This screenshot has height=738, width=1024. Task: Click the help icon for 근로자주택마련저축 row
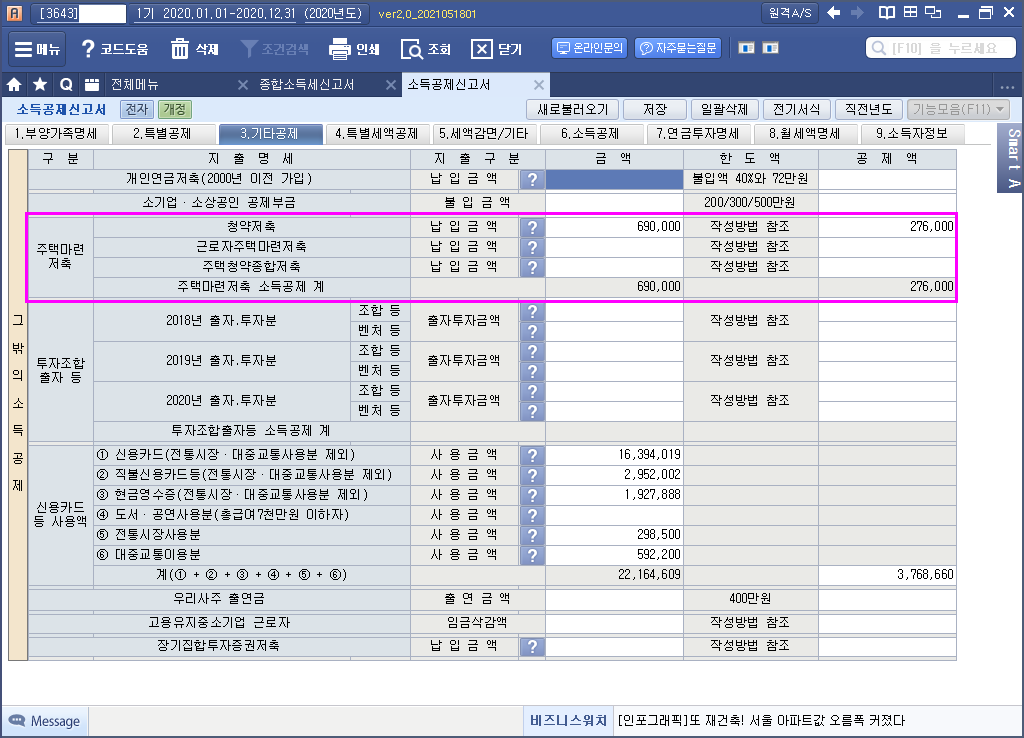point(532,247)
